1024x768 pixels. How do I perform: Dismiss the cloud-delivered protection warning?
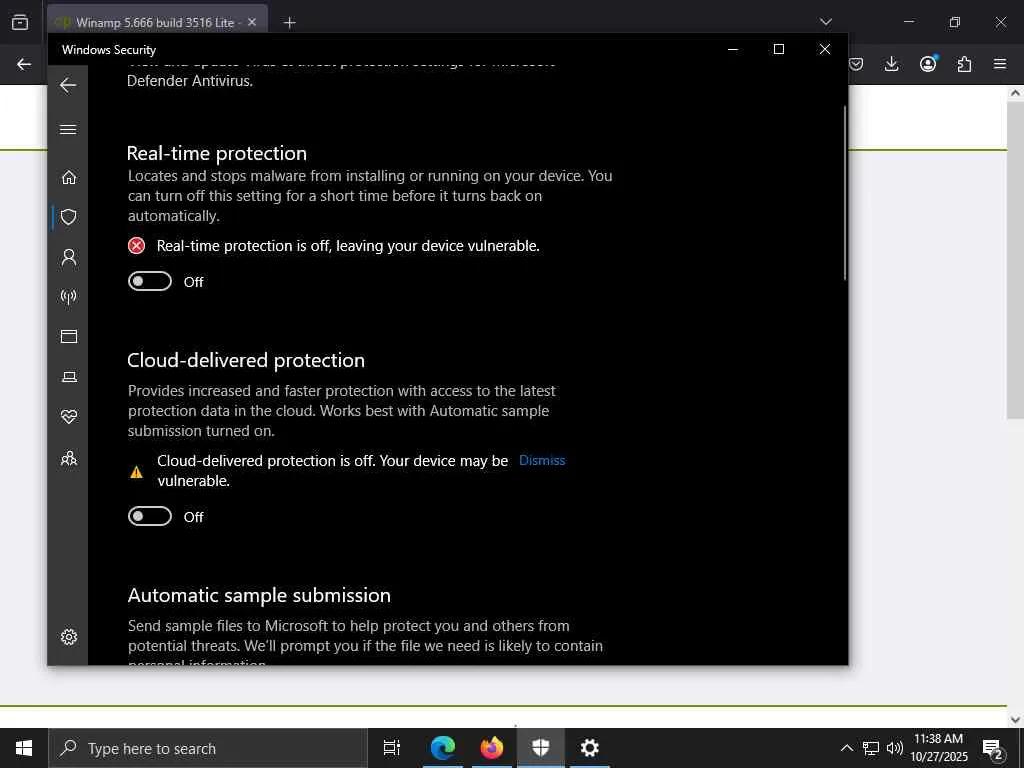click(x=542, y=460)
